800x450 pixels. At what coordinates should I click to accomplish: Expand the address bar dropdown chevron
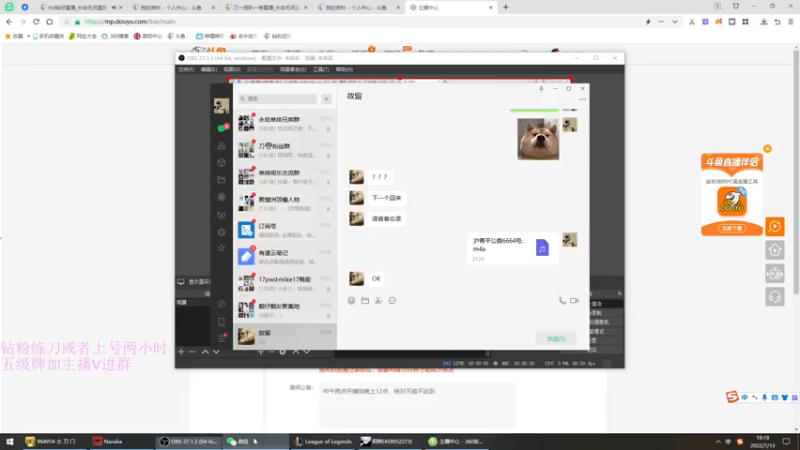pos(675,22)
